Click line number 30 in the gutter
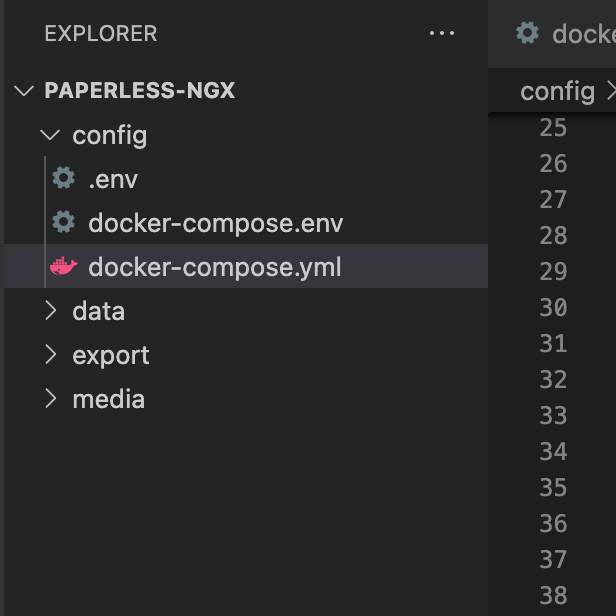The image size is (616, 616). (x=553, y=307)
